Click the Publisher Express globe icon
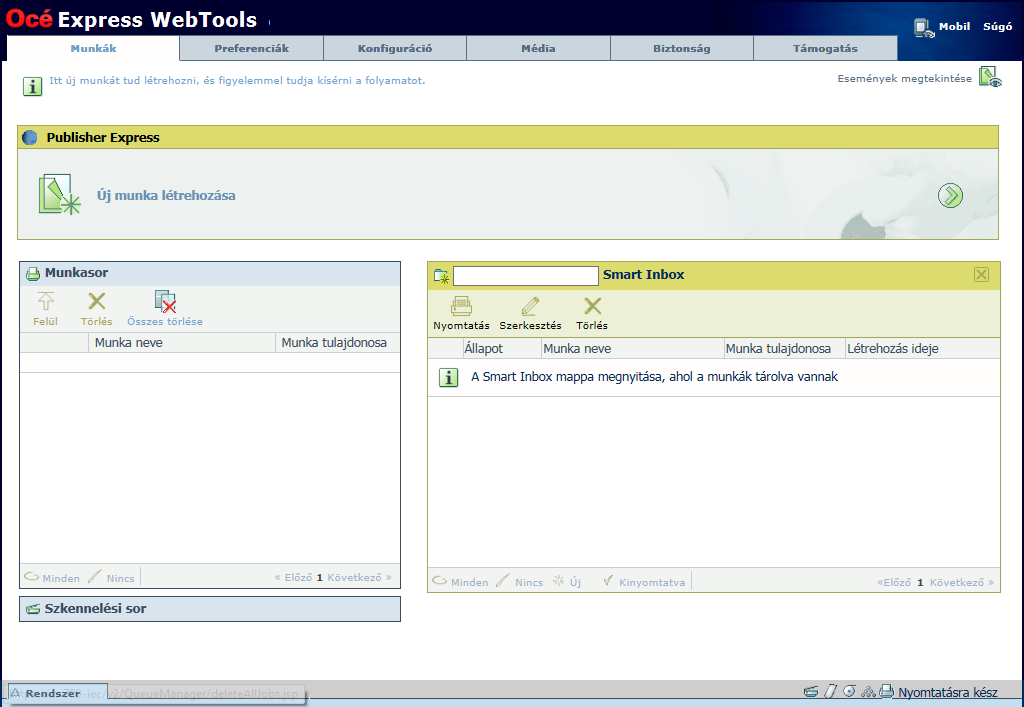Screen dimensions: 1024x707 30,138
